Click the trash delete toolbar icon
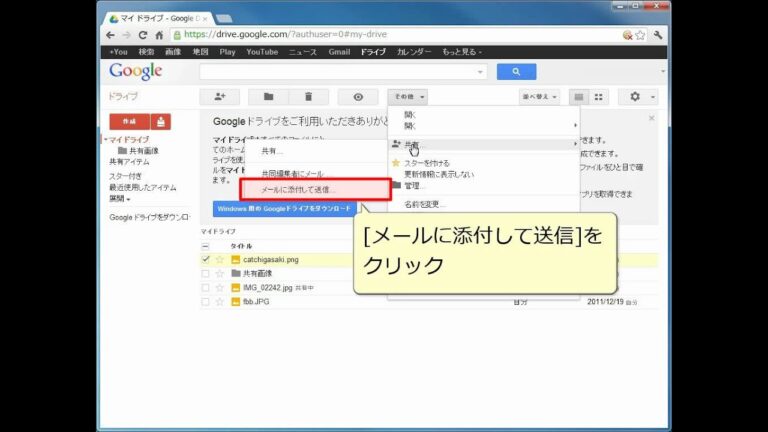Viewport: 768px width, 432px height. 308,96
